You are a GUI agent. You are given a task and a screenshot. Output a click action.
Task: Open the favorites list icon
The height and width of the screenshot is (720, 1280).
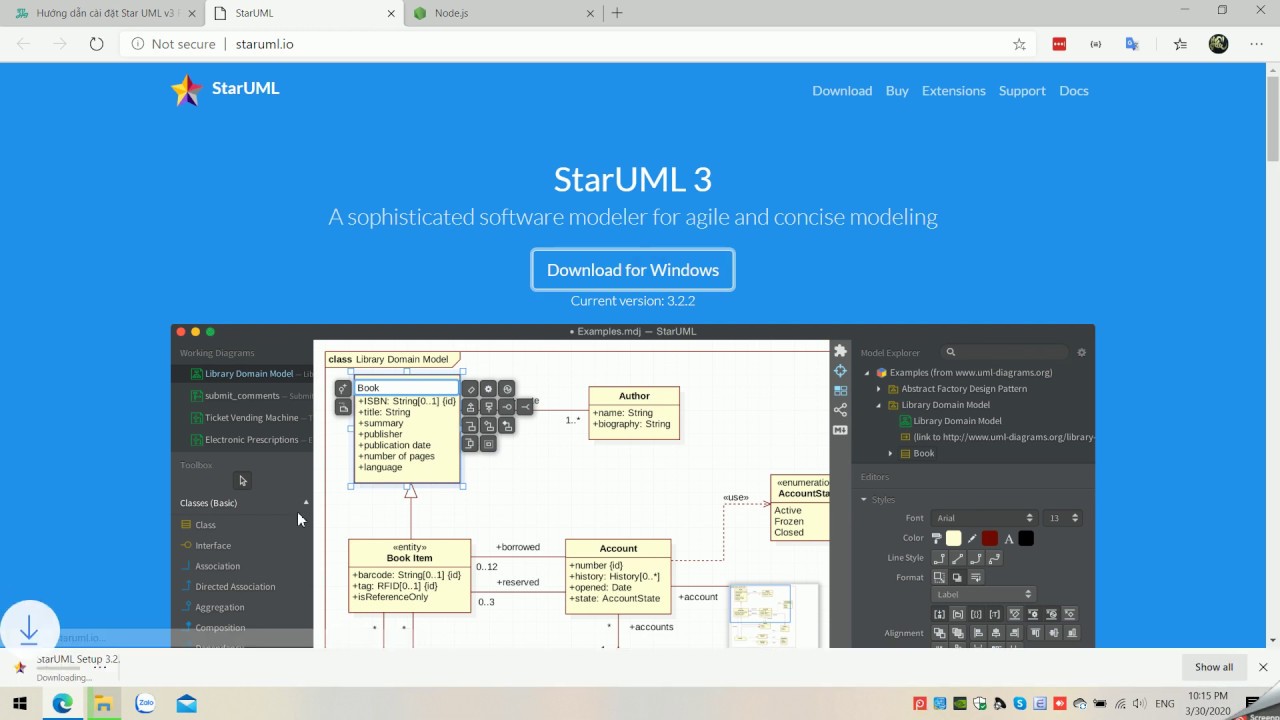tap(1180, 44)
